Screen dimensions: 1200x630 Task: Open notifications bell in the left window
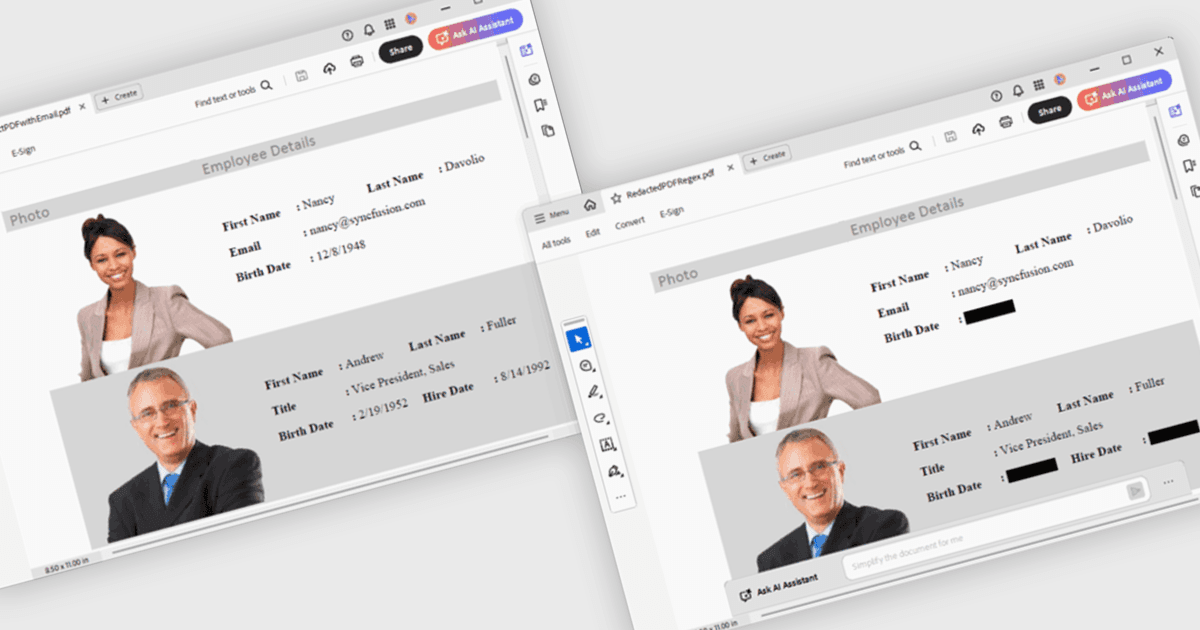(x=369, y=30)
